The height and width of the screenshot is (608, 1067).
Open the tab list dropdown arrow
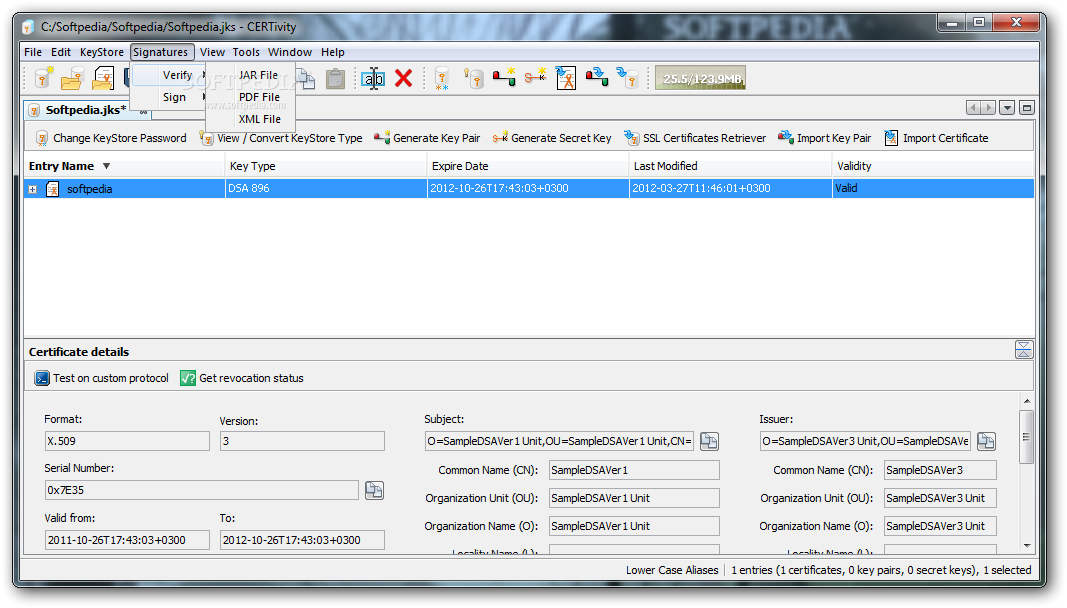click(x=1007, y=108)
